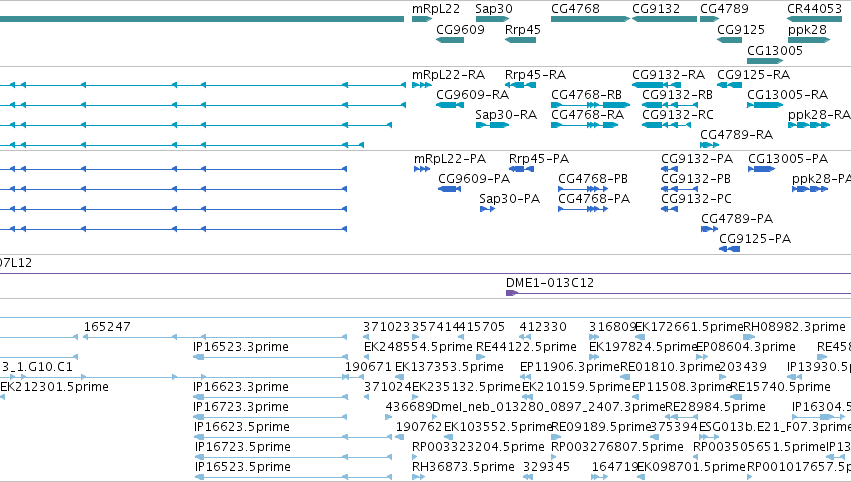Select the RH36873.5prime EST
This screenshot has height=482, width=851.
463,467
